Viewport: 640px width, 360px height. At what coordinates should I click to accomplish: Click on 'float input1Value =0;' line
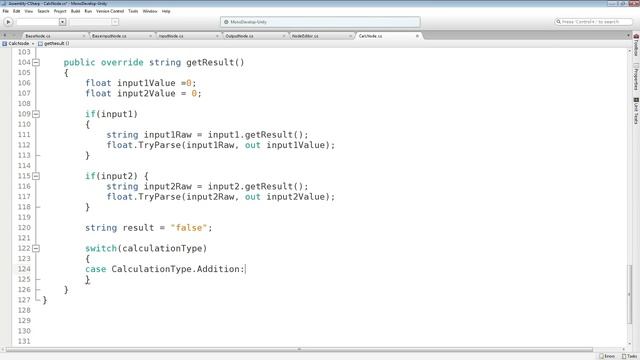[x=141, y=83]
